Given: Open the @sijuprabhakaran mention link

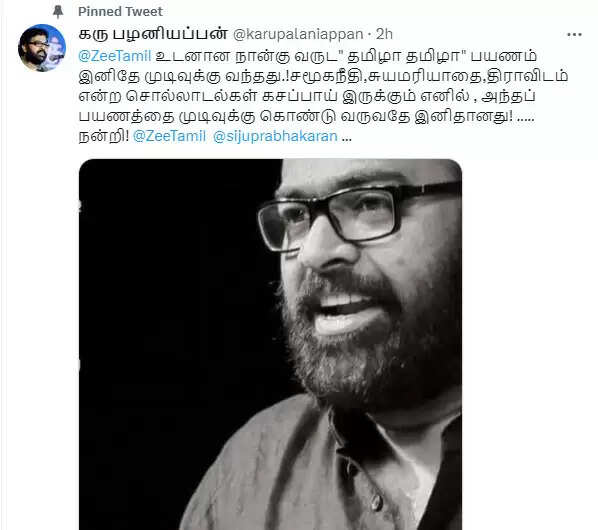Looking at the screenshot, I should click(x=275, y=136).
